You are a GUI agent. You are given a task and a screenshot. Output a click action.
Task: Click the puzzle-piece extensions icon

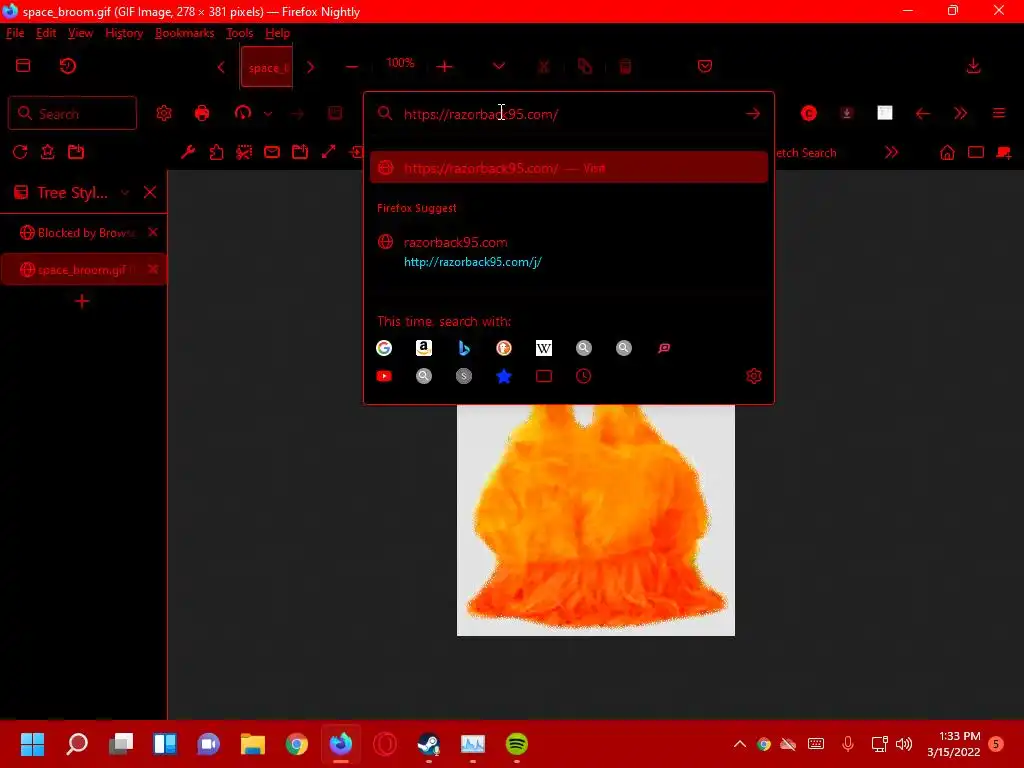pos(216,152)
